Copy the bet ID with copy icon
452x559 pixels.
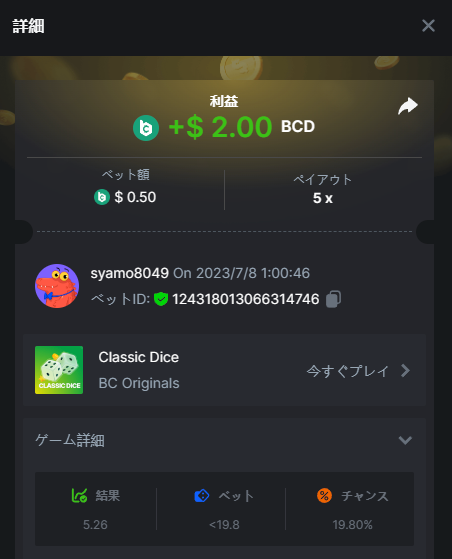(333, 299)
